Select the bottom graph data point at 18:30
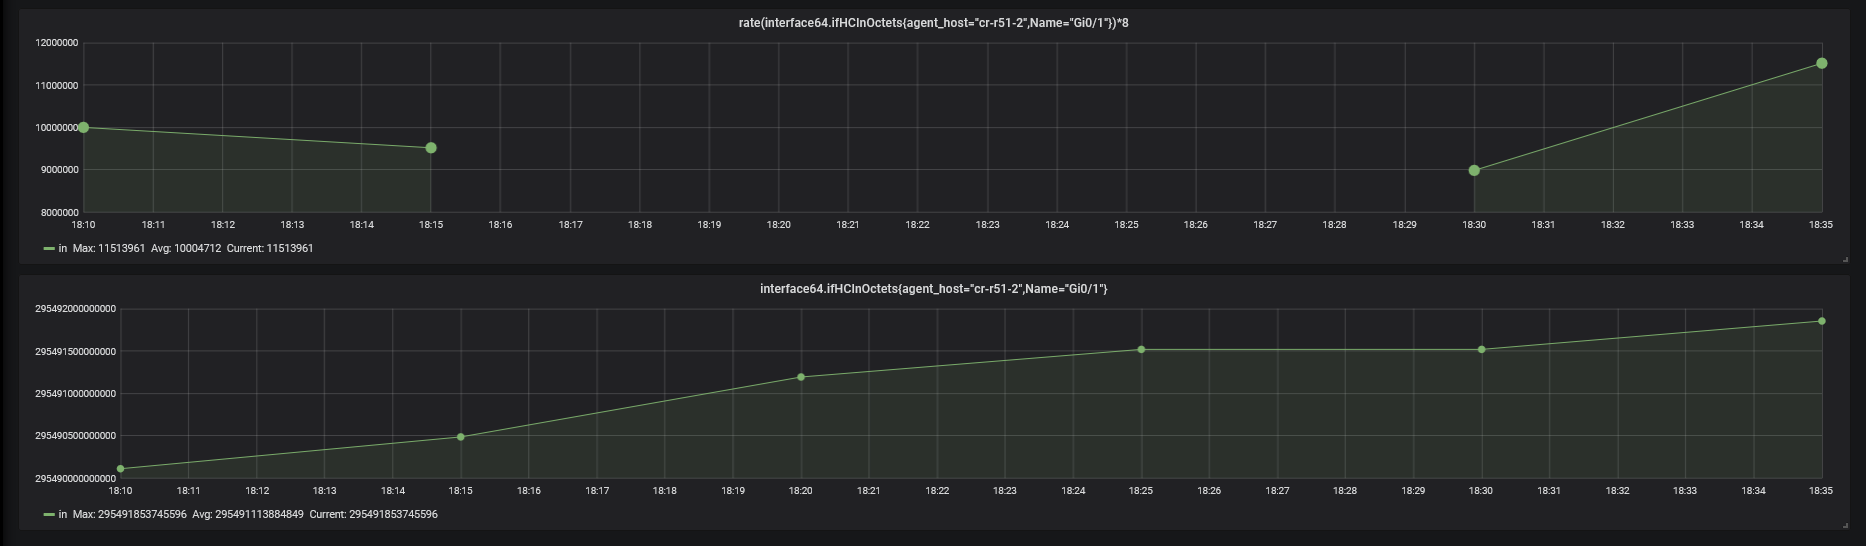The width and height of the screenshot is (1866, 546). tap(1482, 350)
